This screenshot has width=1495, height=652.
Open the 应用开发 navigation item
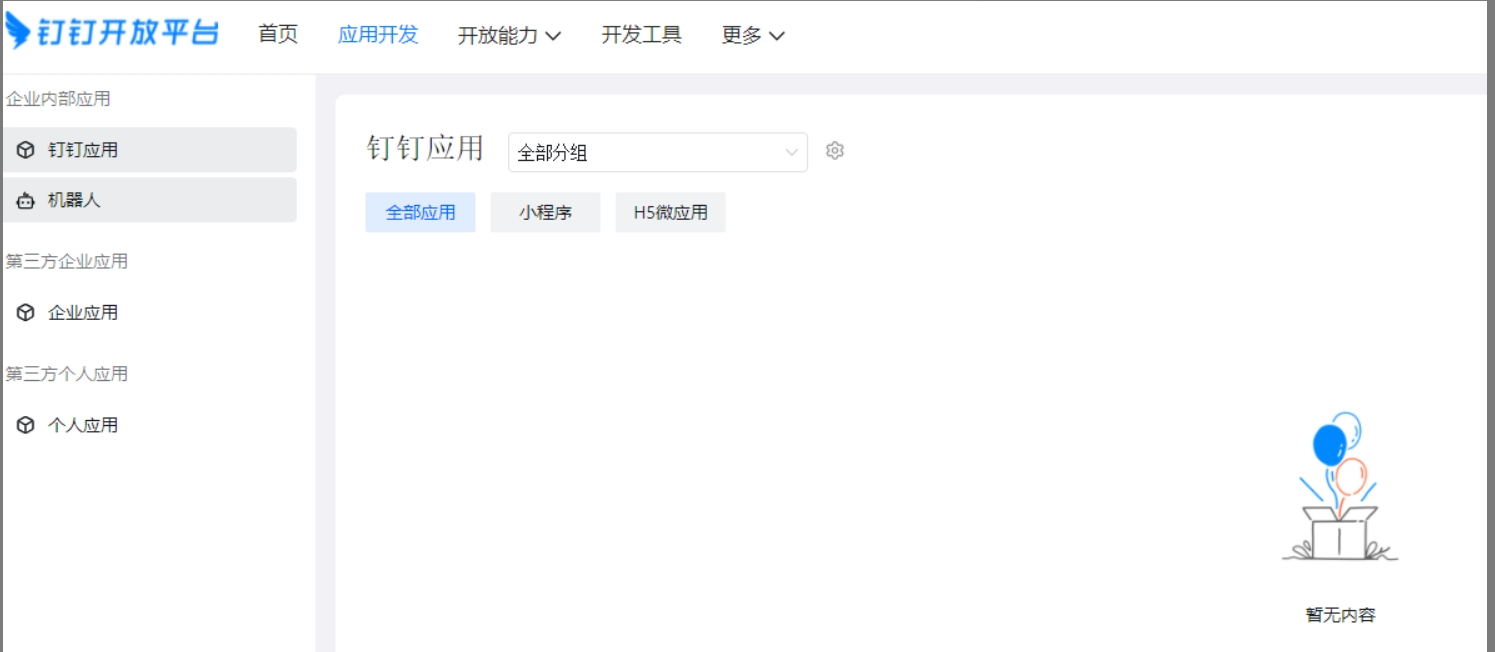[378, 34]
